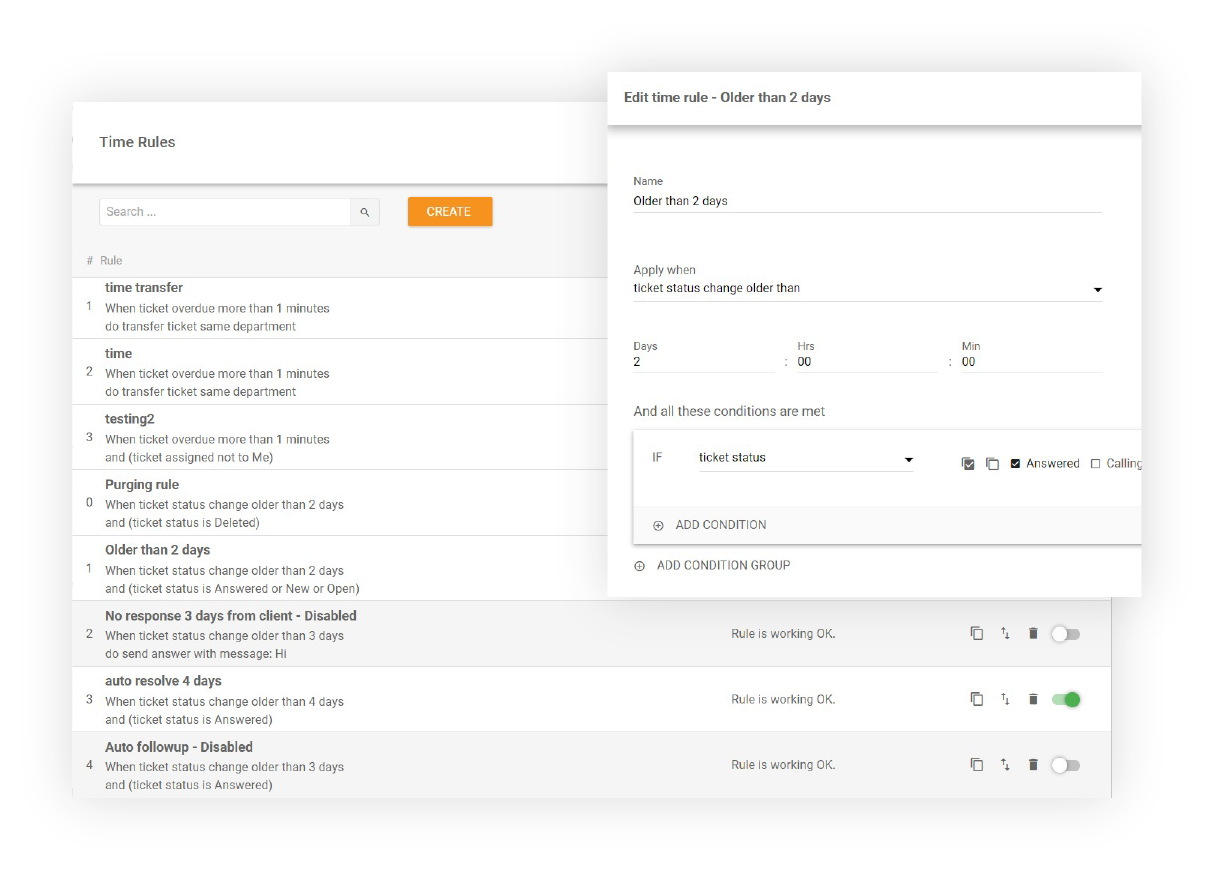Enable the 'Auto followup - Disabled' rule toggle
The image size is (1214, 870).
tap(1065, 764)
